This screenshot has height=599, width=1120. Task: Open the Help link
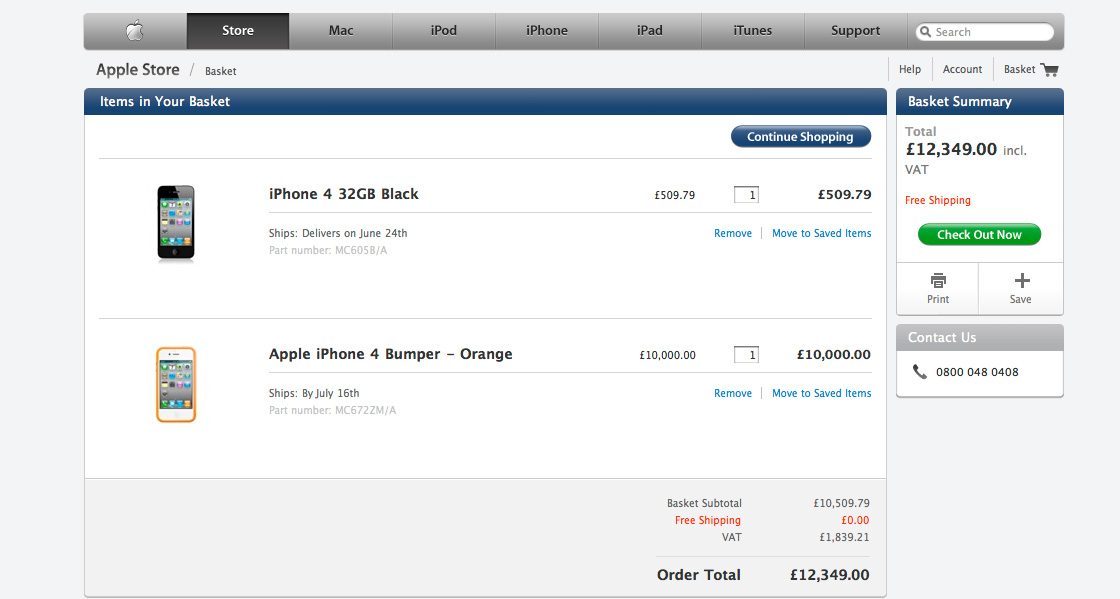909,69
